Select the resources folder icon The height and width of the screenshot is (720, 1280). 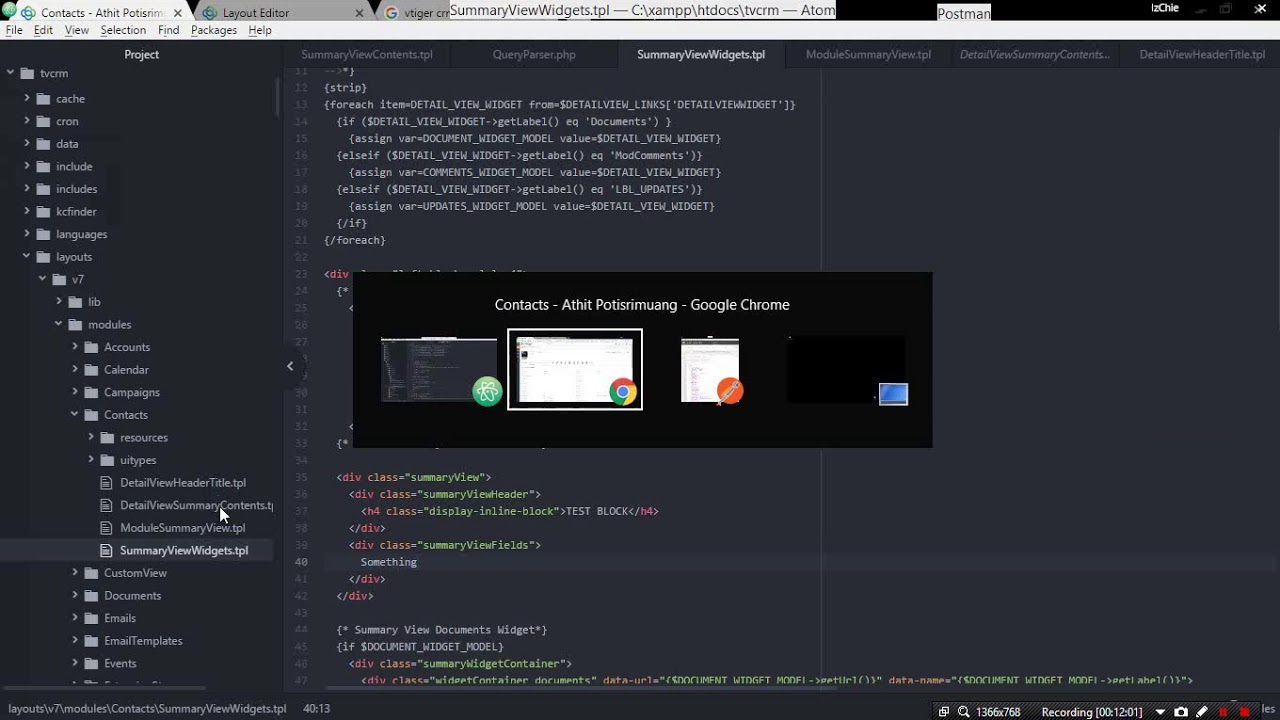107,437
